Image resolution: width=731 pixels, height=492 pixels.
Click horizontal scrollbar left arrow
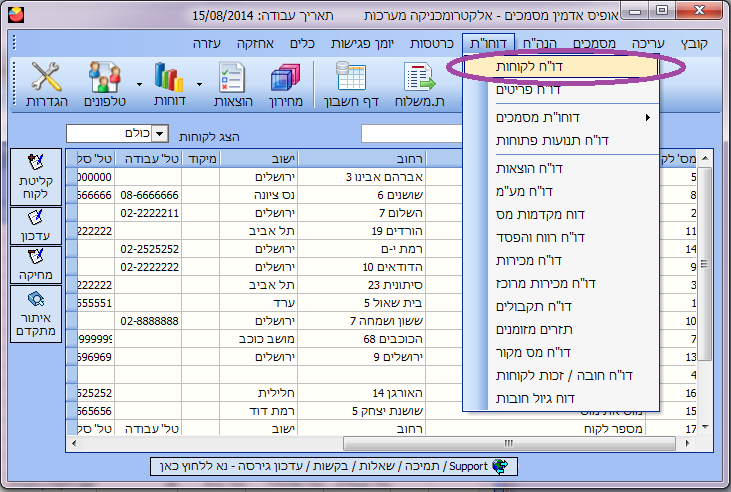pyautogui.click(x=74, y=443)
